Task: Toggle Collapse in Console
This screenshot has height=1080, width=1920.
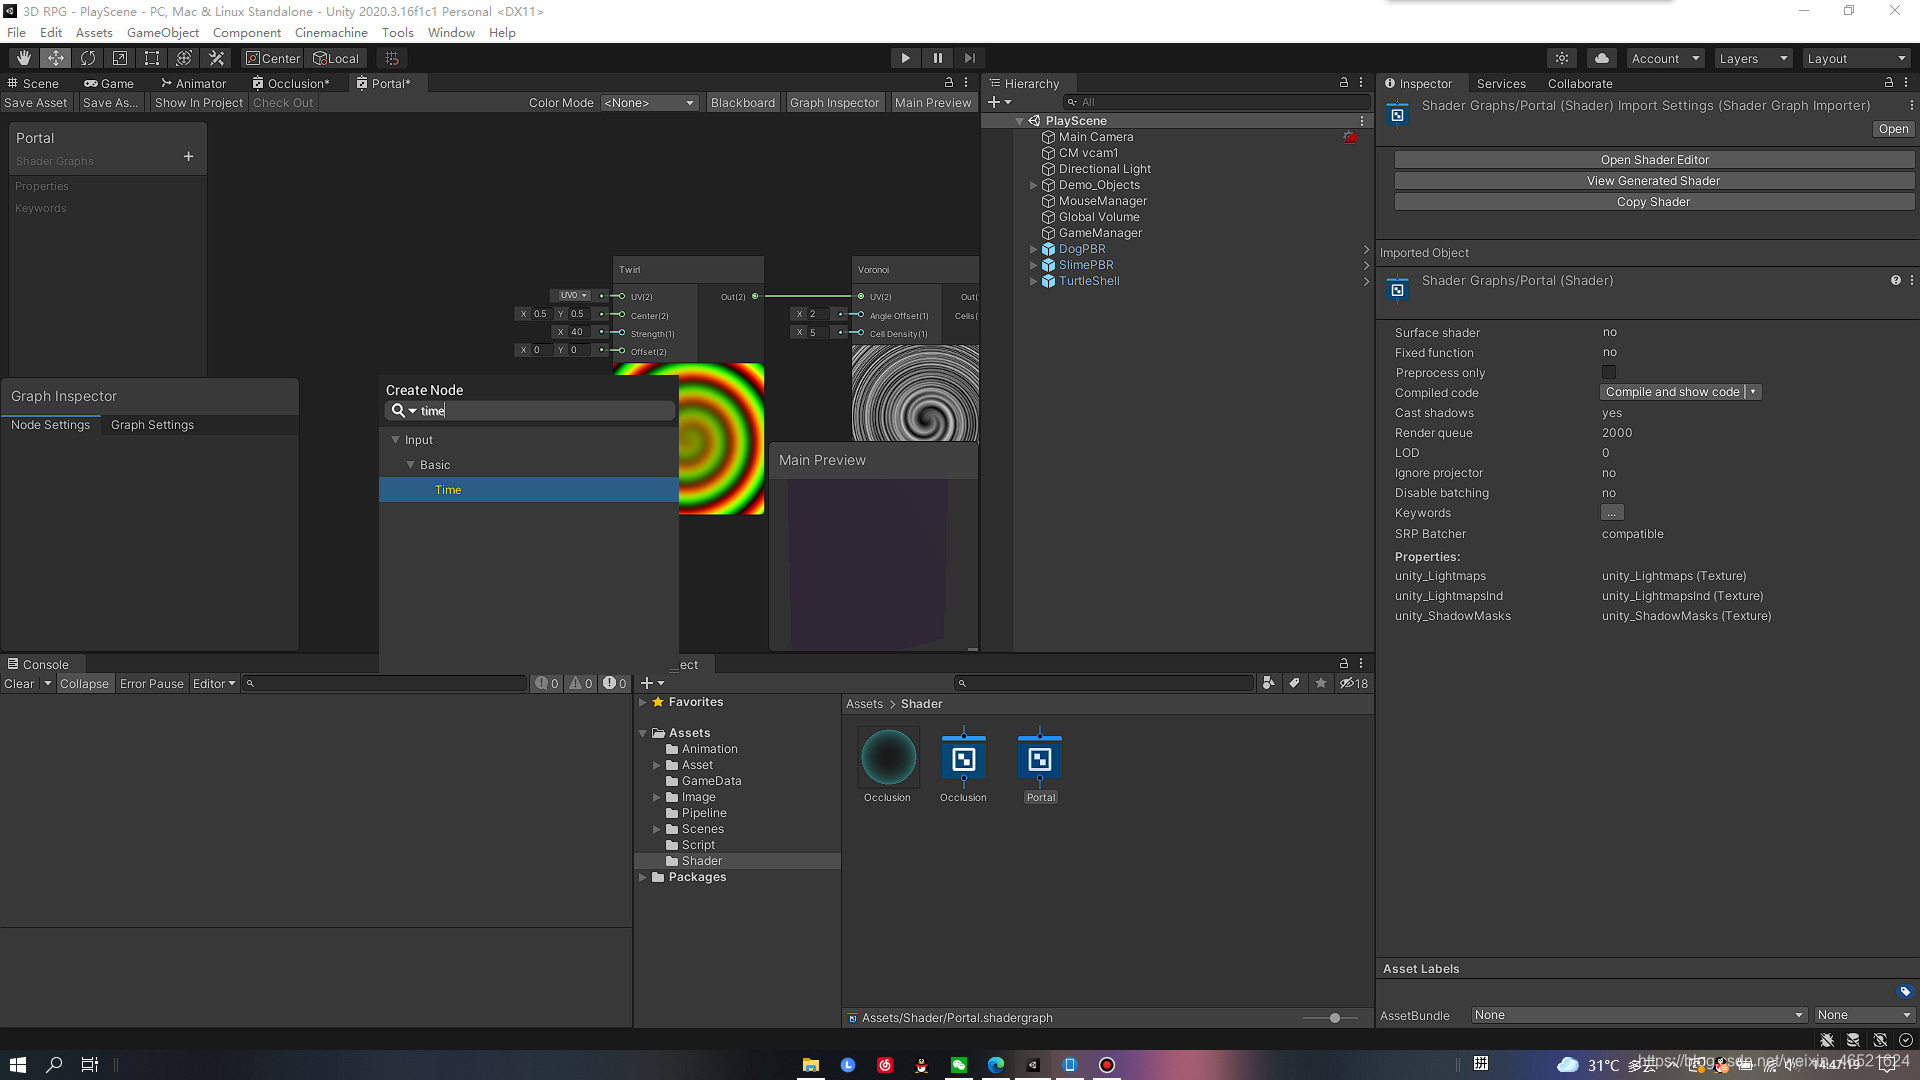Action: point(84,684)
